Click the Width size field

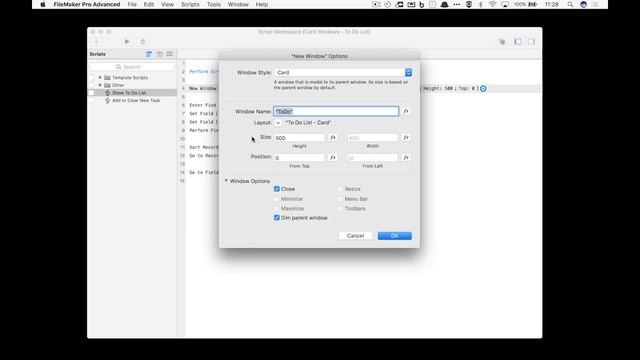tap(372, 138)
